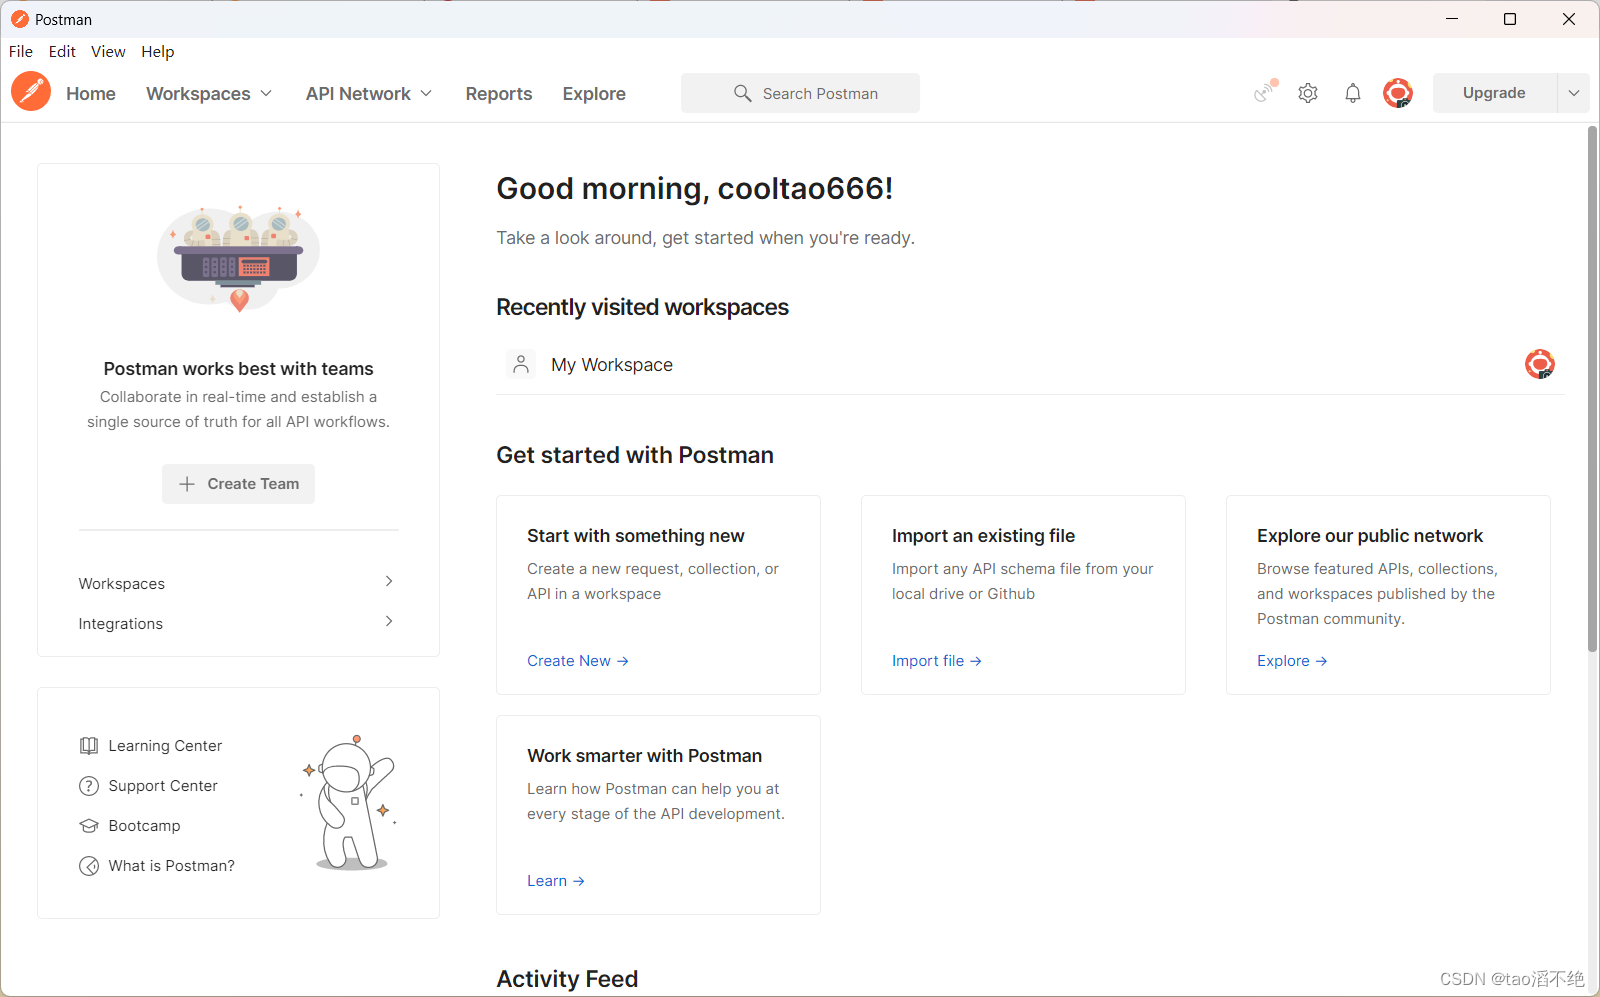This screenshot has width=1600, height=997.
Task: Click the Create Team button
Action: [x=238, y=484]
